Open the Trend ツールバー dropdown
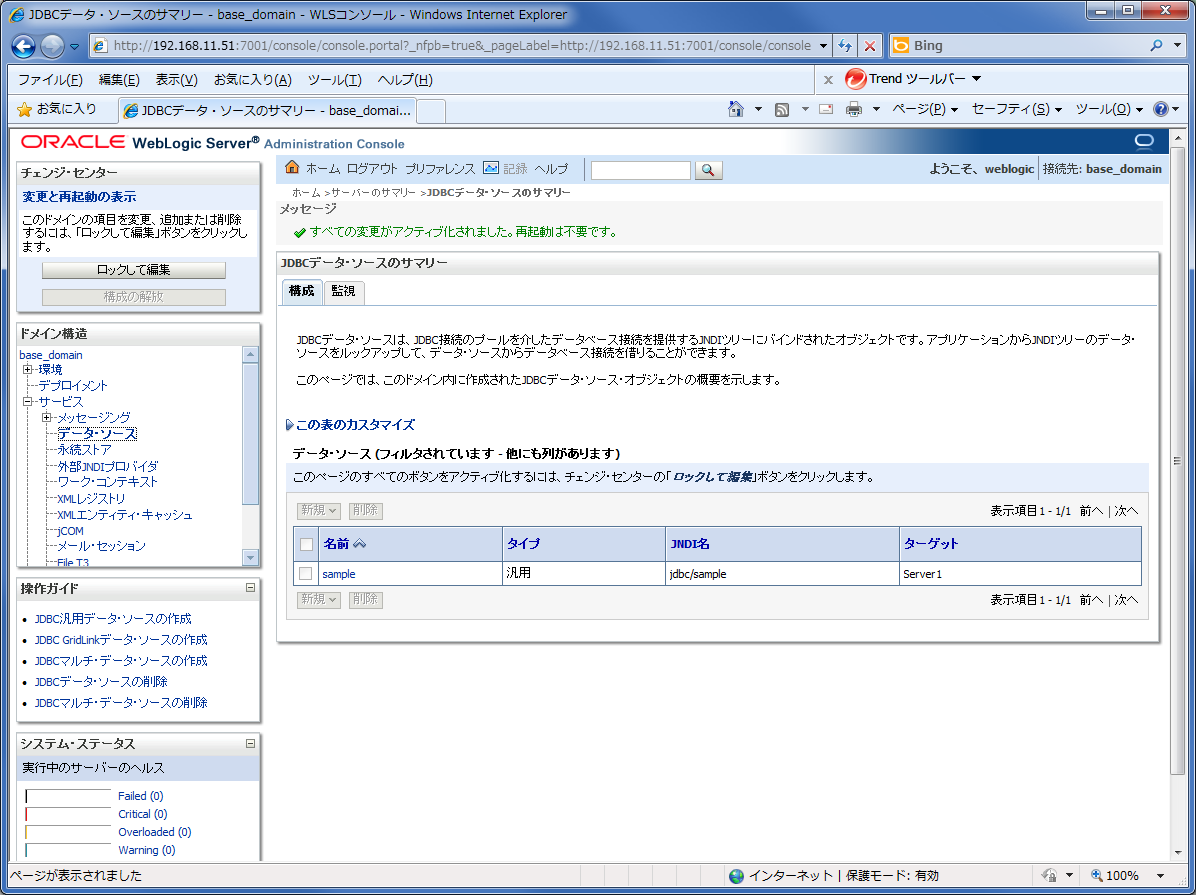1196x895 pixels. coord(976,79)
